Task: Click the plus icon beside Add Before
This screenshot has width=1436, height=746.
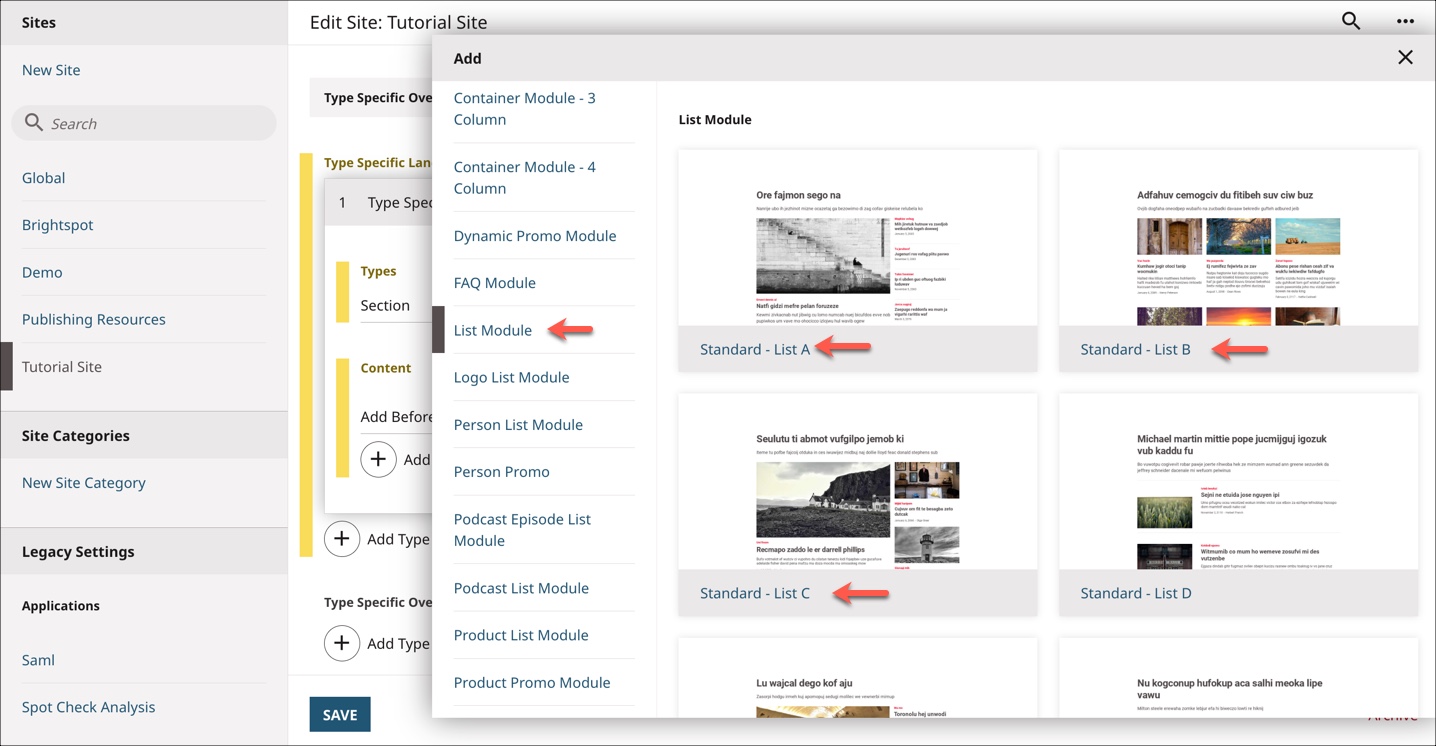Action: click(378, 459)
